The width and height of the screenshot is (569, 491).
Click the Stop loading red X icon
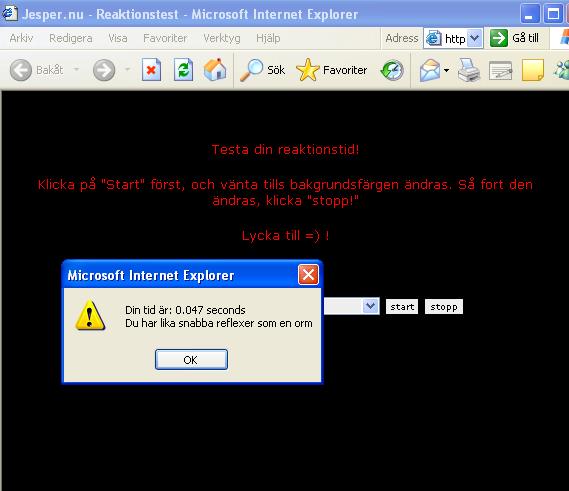151,69
